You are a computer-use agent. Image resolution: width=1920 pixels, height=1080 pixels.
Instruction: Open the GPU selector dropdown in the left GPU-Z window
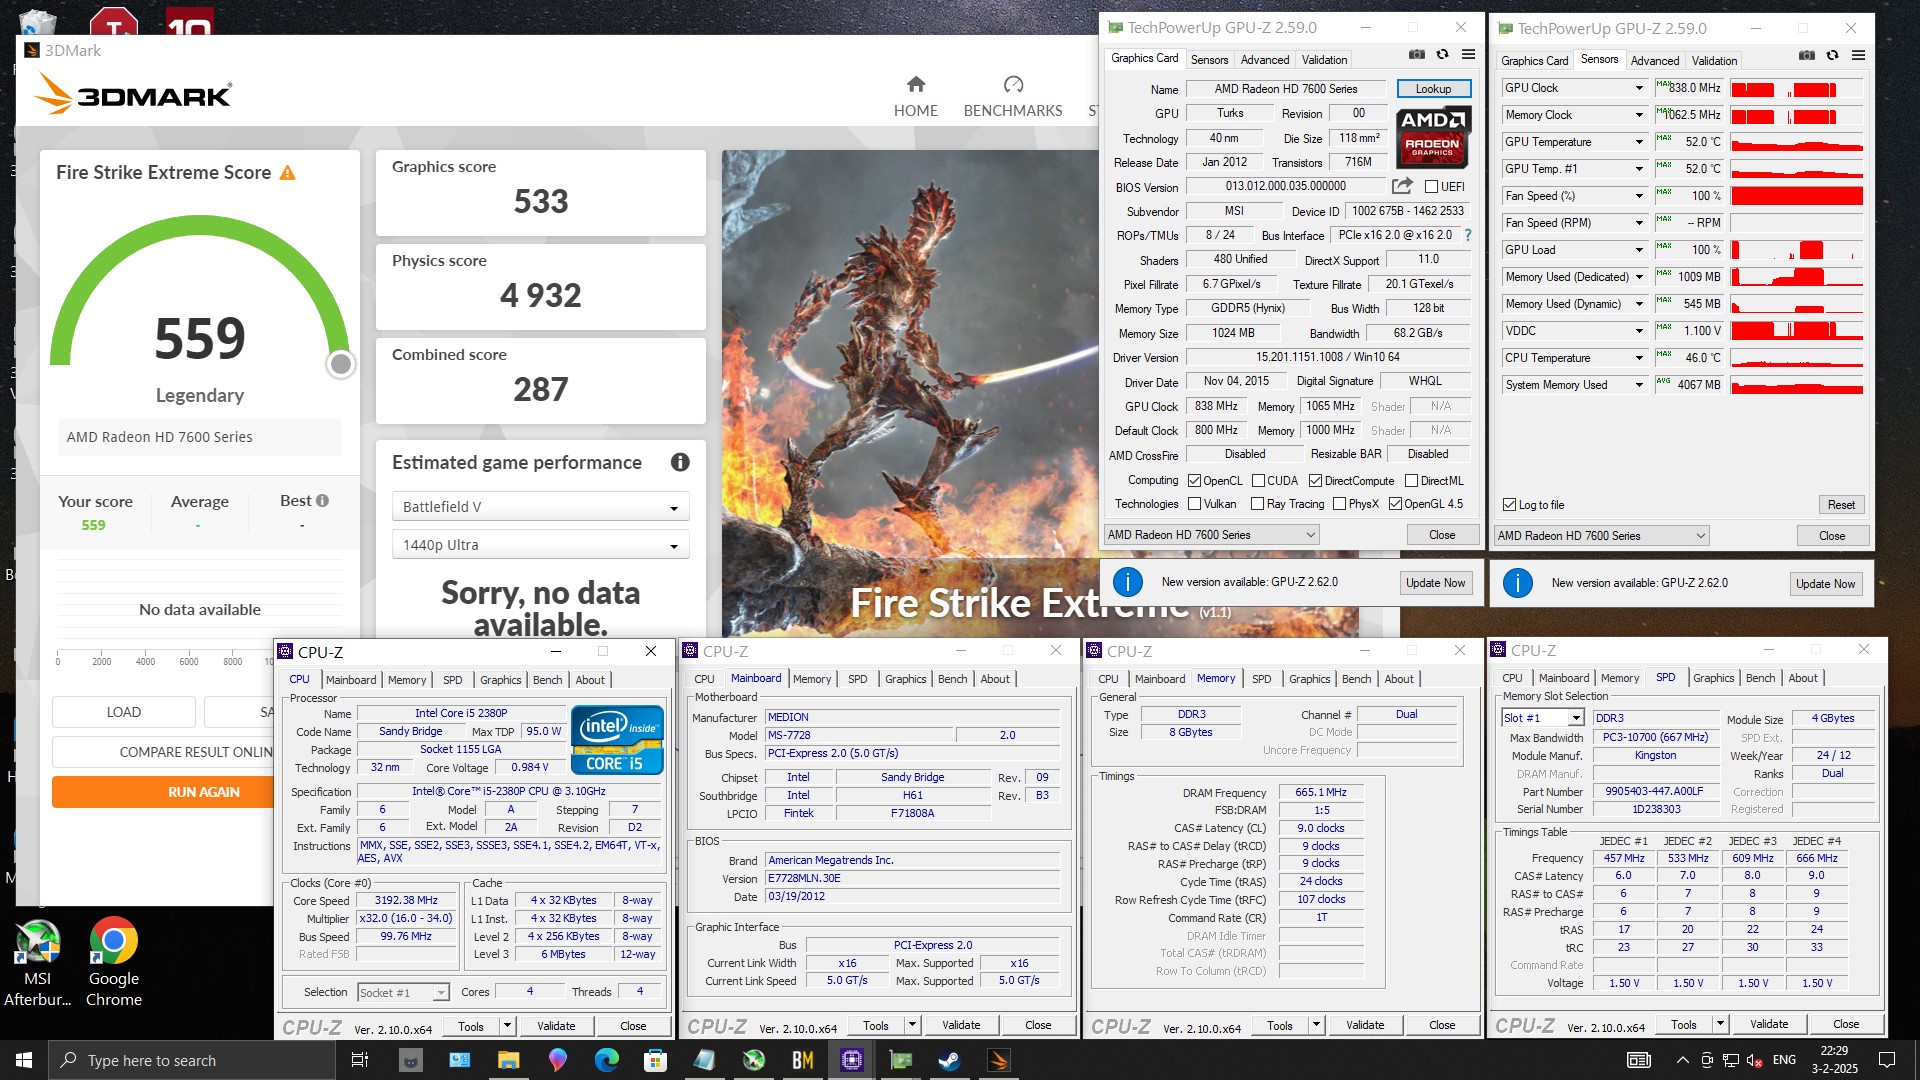(1211, 535)
